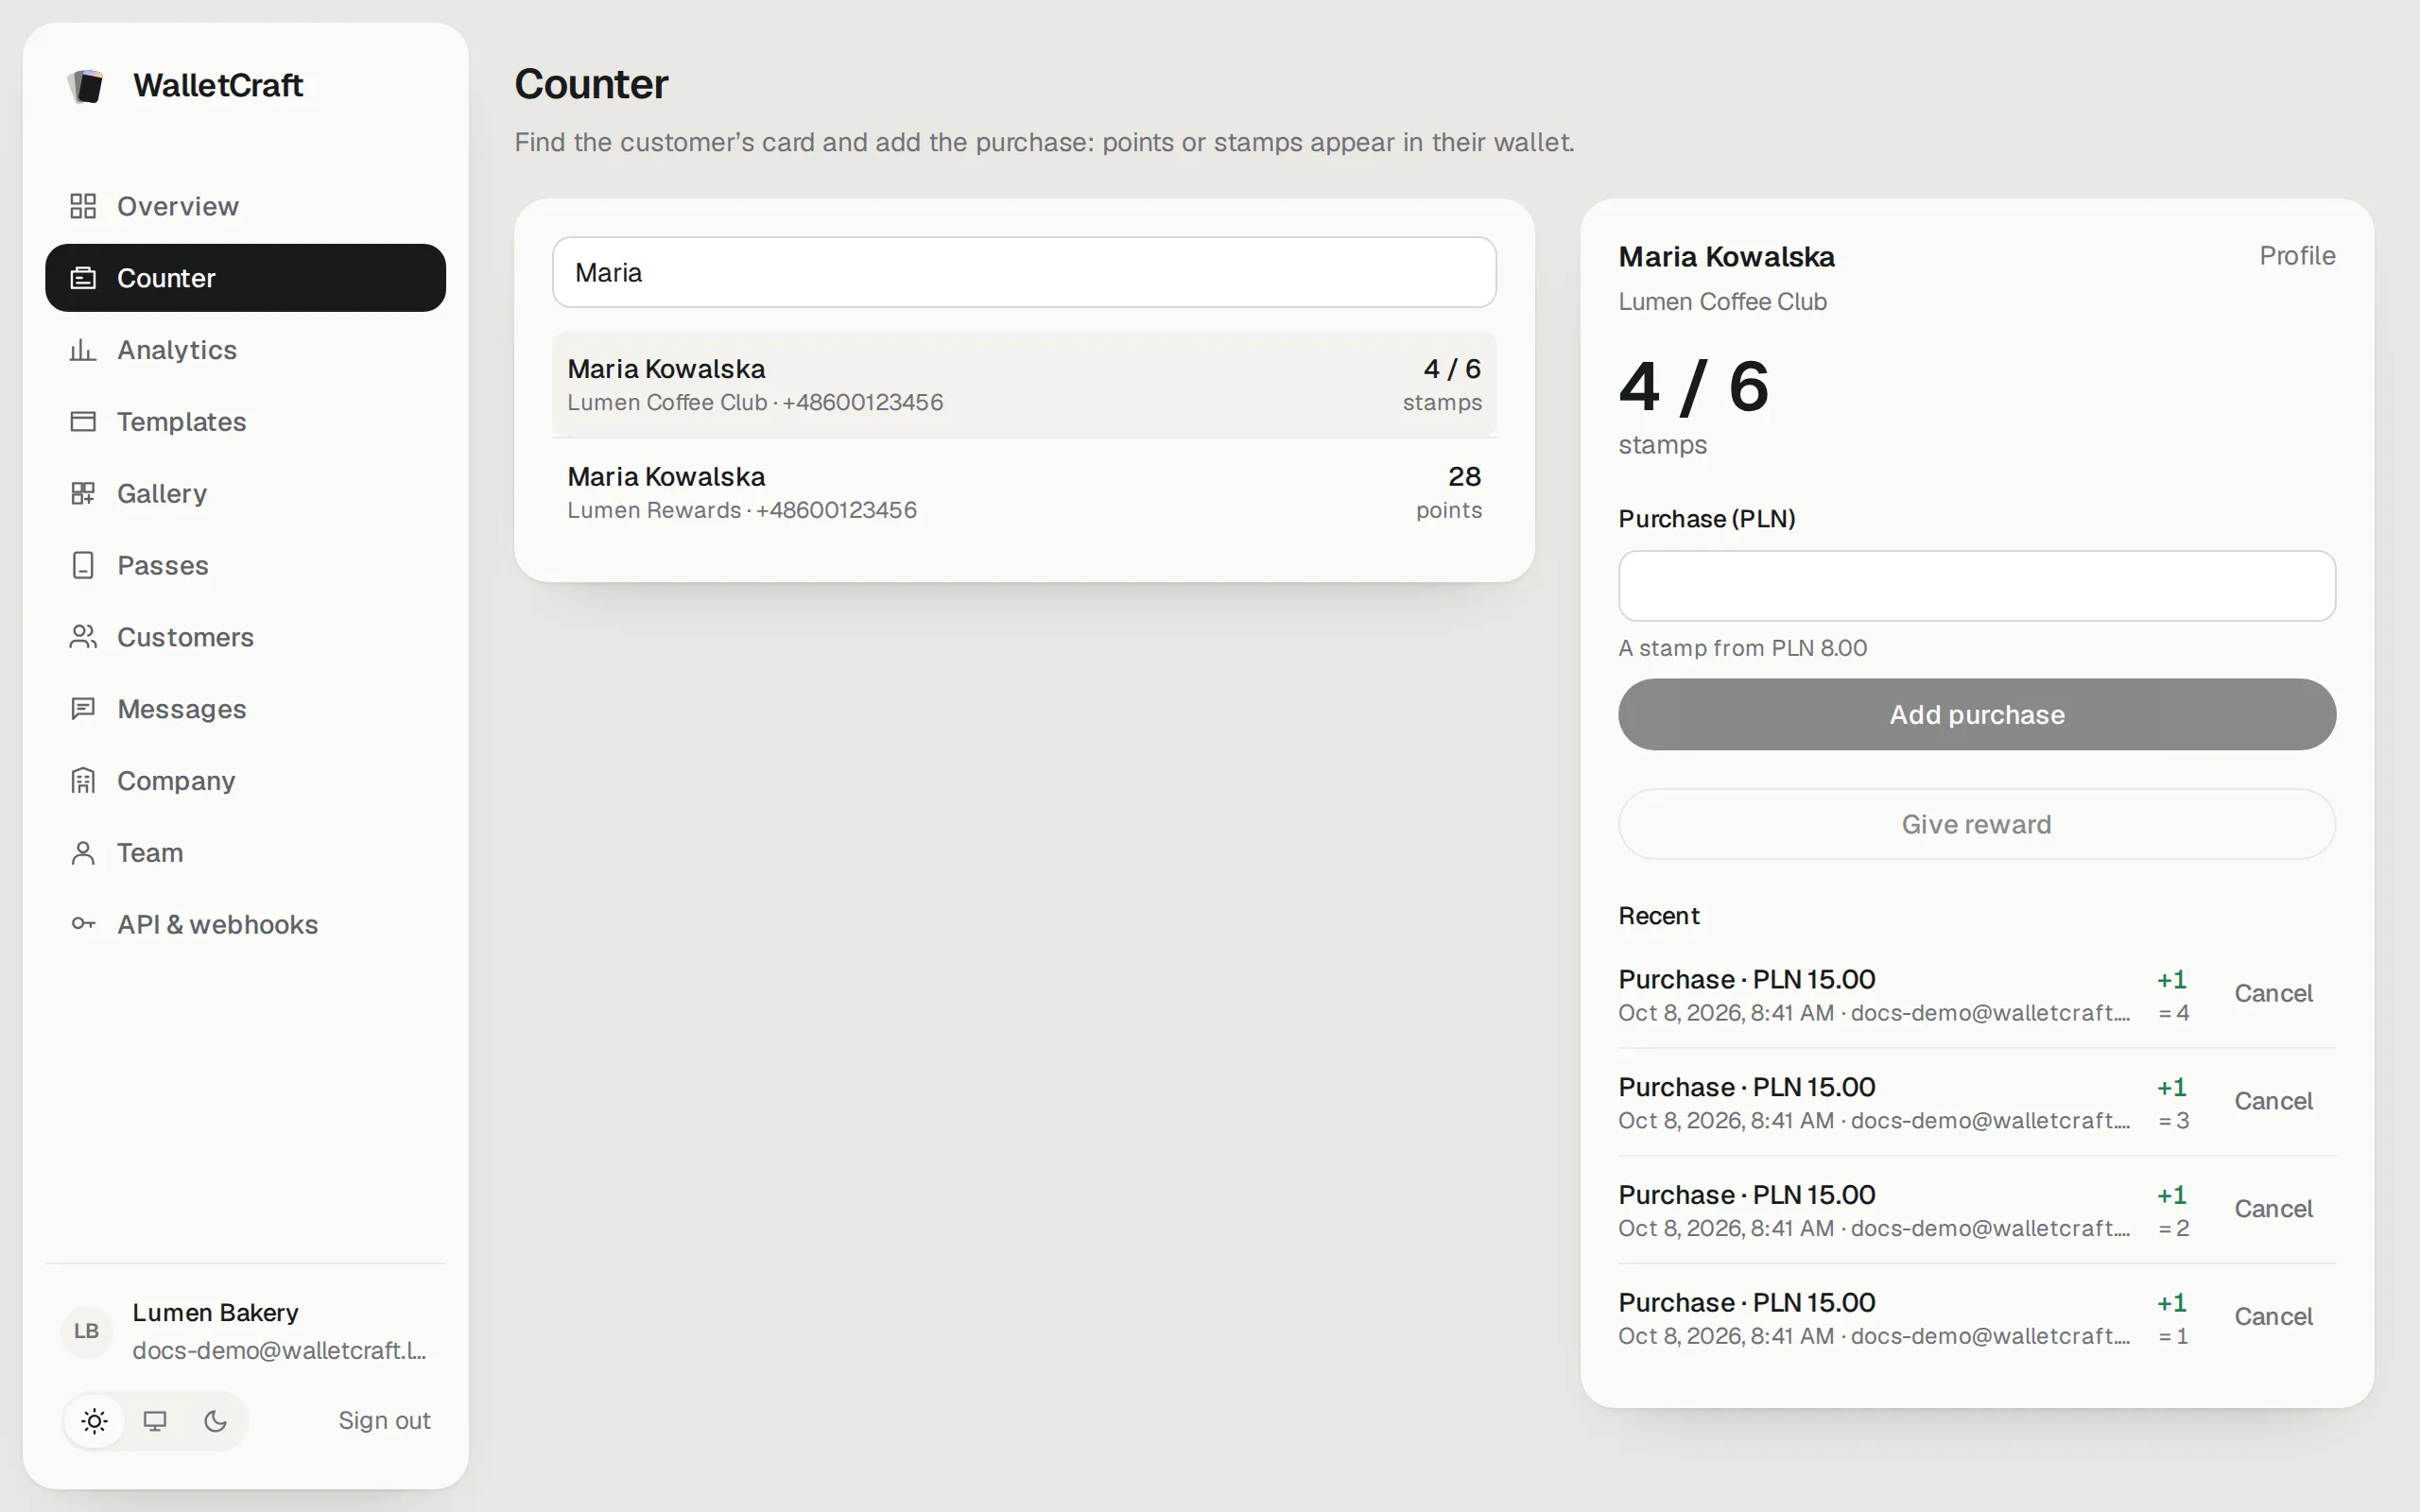Switch to light theme sun icon
The image size is (2420, 1512).
[x=95, y=1421]
